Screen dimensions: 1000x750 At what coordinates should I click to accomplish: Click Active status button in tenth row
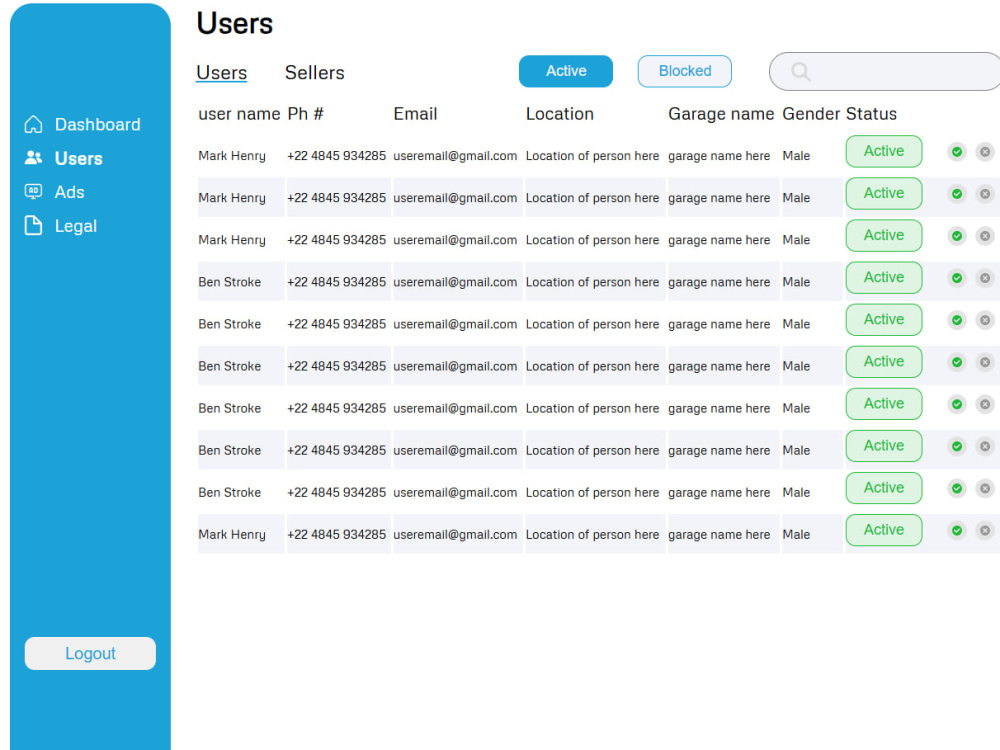coord(884,530)
